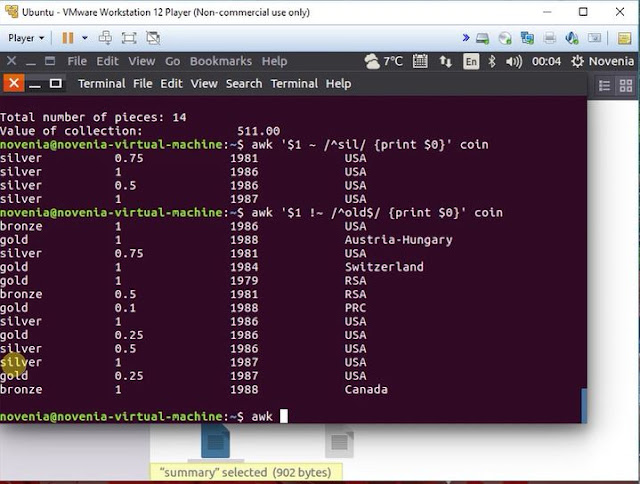This screenshot has width=640, height=484.
Task: Open the second Terminal menu before Help
Action: tap(294, 84)
